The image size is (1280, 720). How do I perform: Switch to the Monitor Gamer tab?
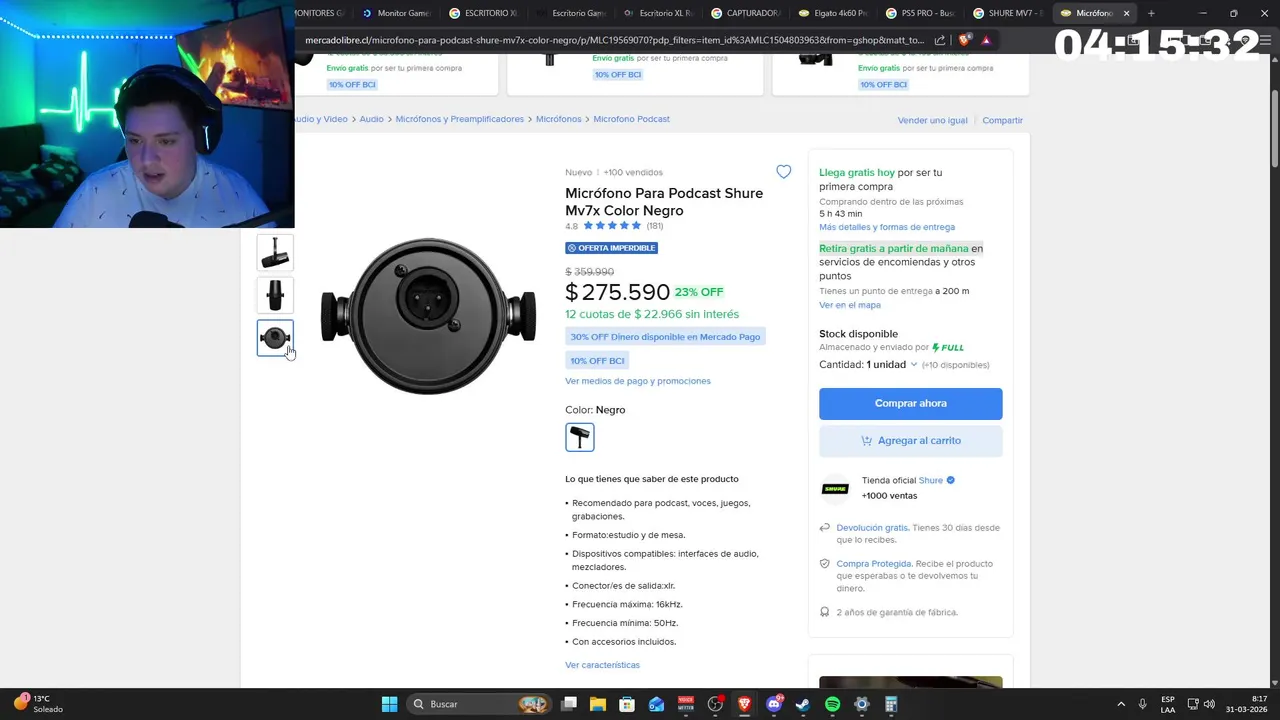coord(396,13)
